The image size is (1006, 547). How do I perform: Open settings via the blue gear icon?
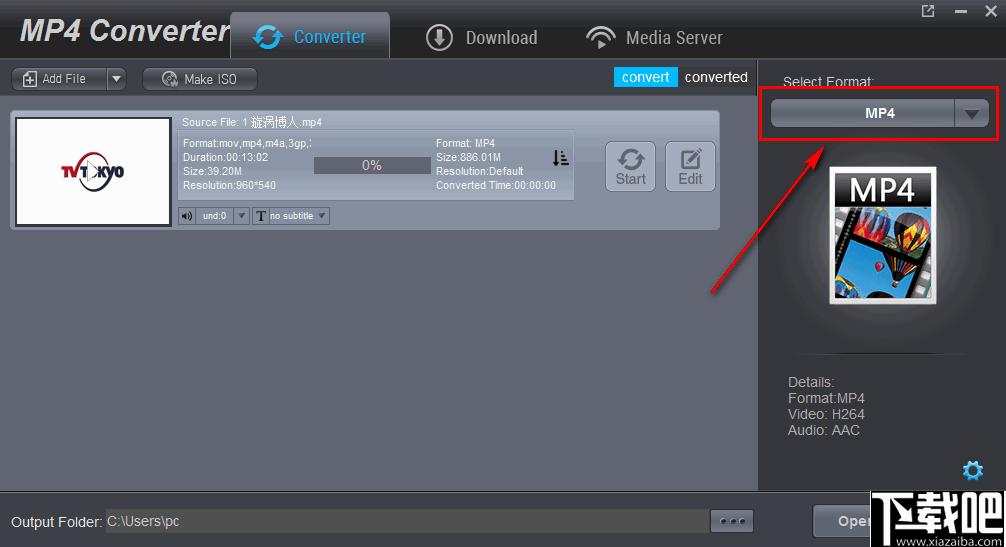tap(973, 470)
